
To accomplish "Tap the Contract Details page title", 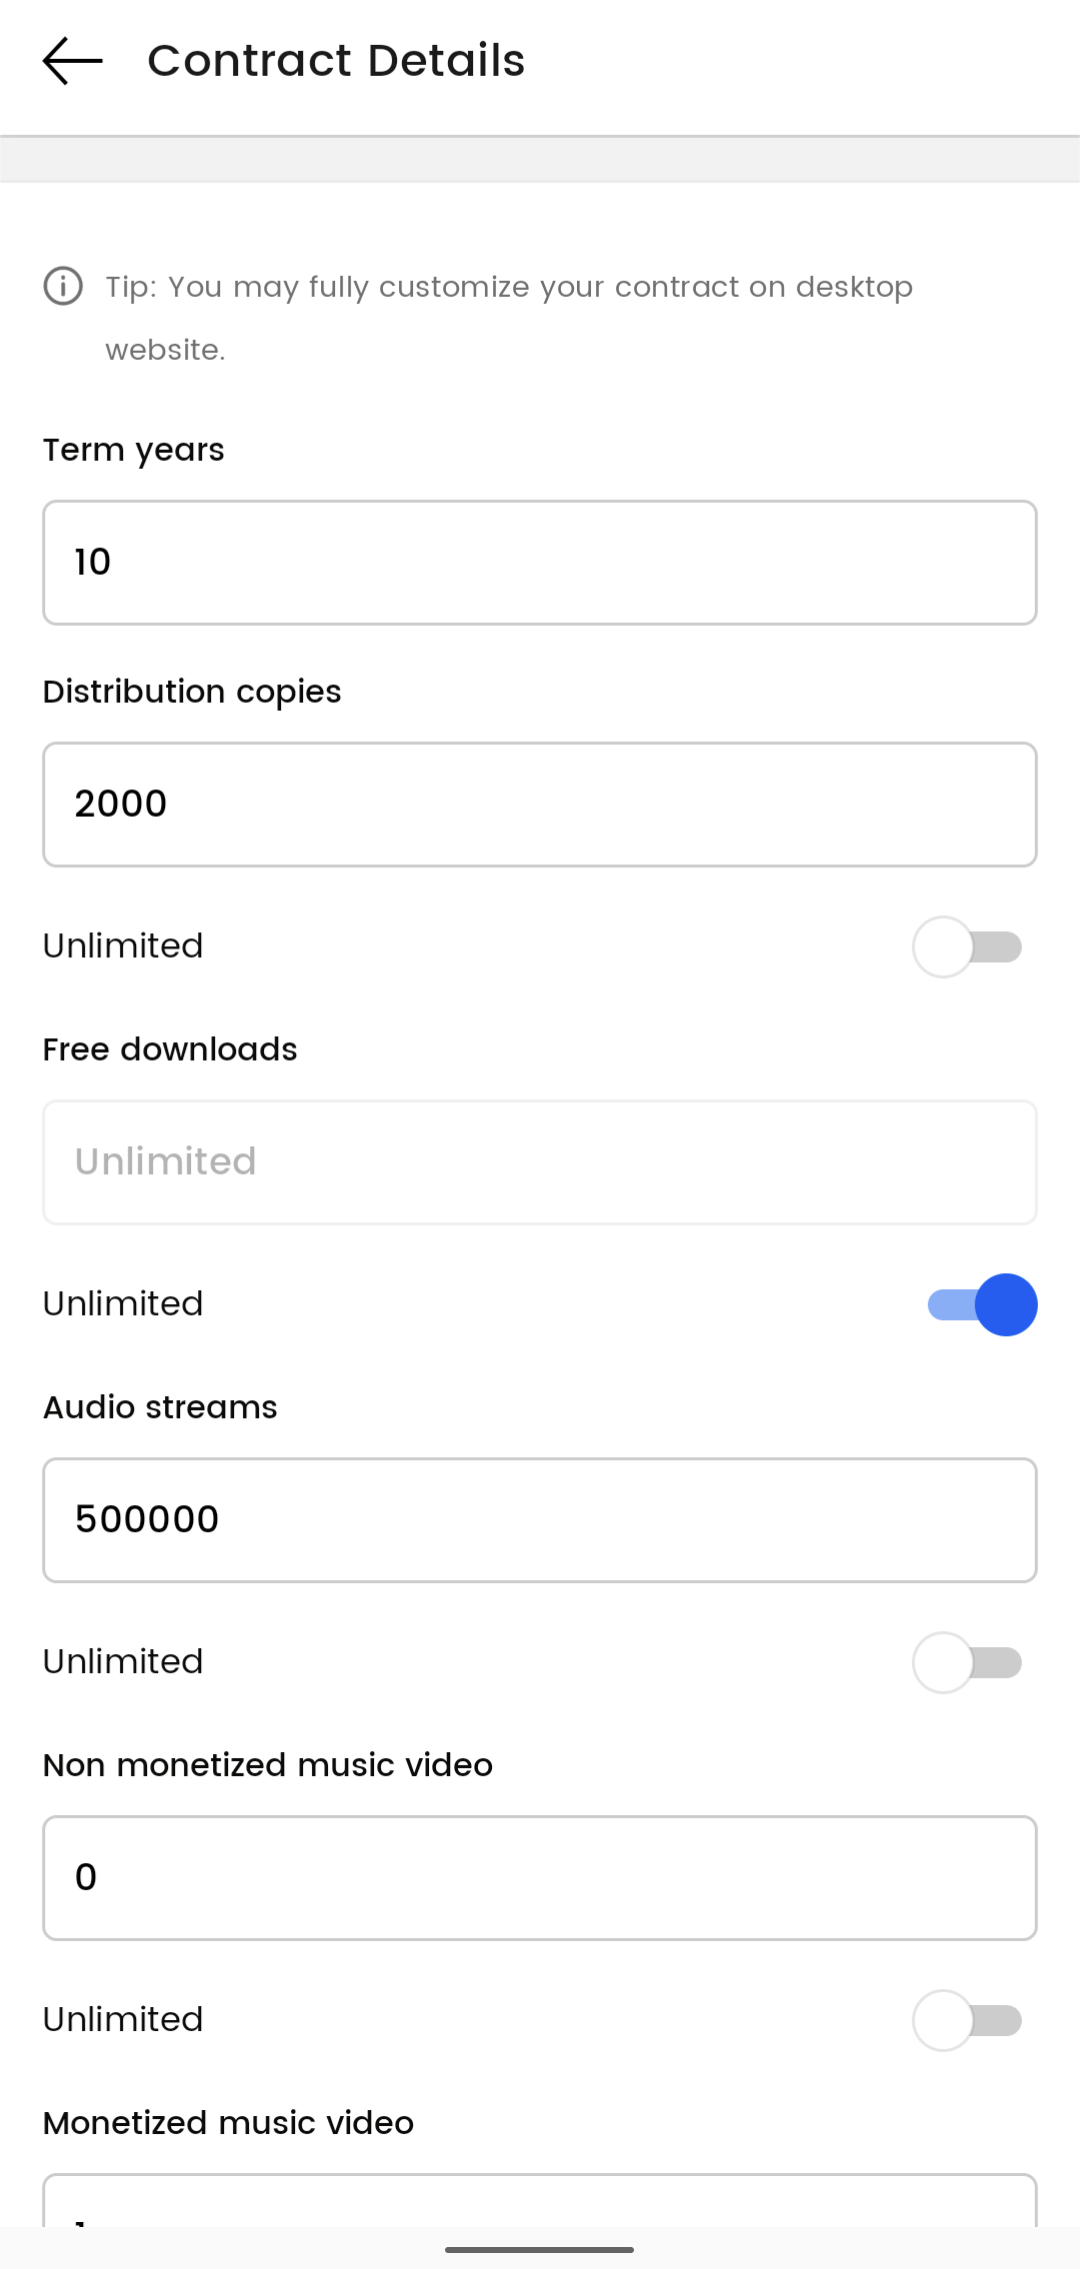I will pos(336,61).
